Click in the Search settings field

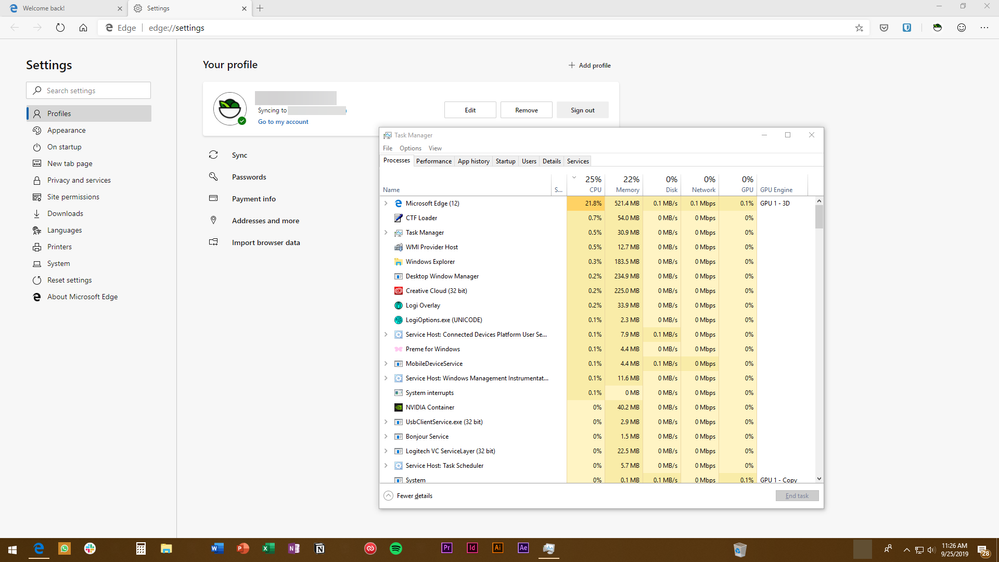[89, 90]
